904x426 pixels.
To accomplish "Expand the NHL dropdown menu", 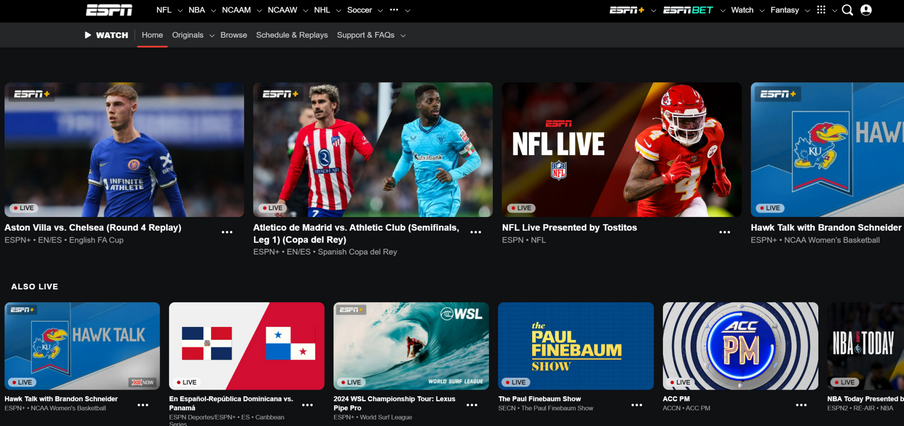I will [x=338, y=10].
